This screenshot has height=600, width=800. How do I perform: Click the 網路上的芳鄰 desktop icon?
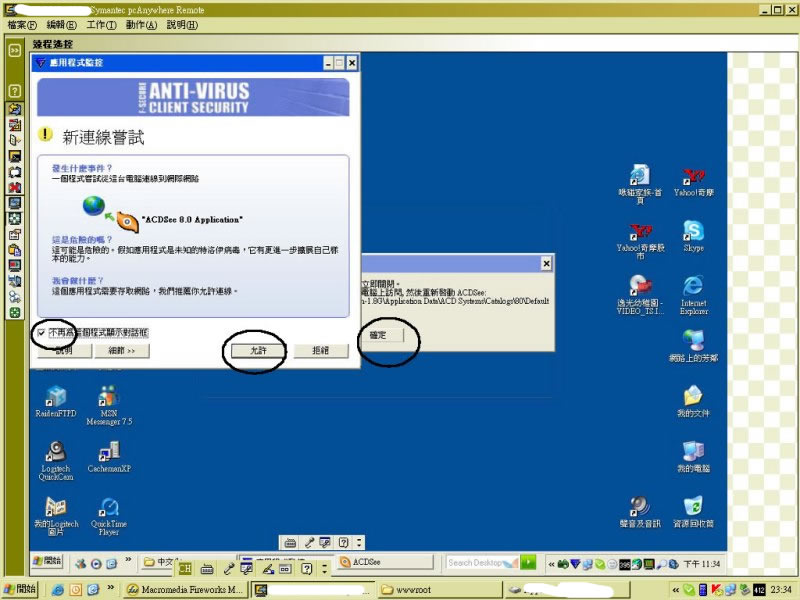(x=693, y=345)
